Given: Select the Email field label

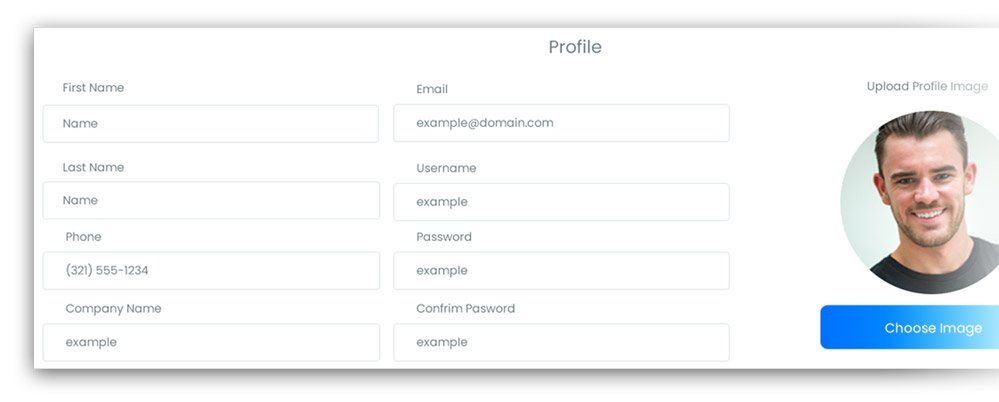Looking at the screenshot, I should (432, 89).
